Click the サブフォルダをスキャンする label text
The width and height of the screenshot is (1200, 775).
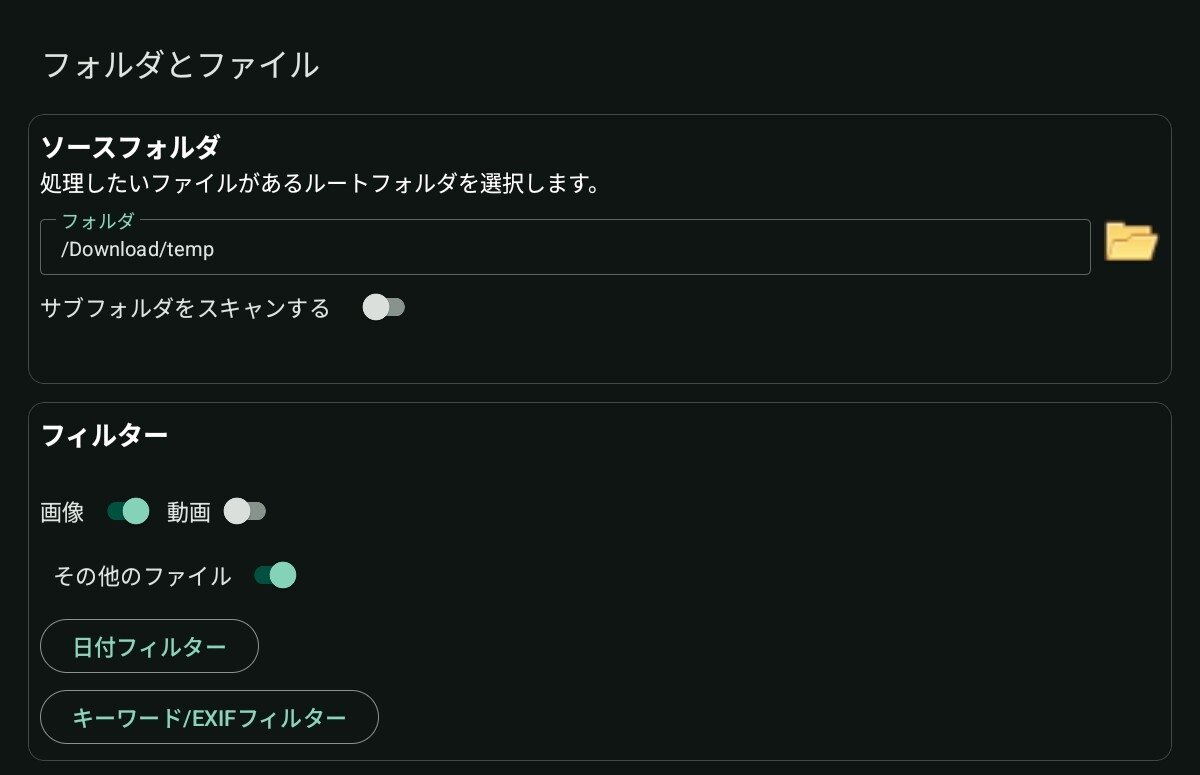tap(185, 308)
